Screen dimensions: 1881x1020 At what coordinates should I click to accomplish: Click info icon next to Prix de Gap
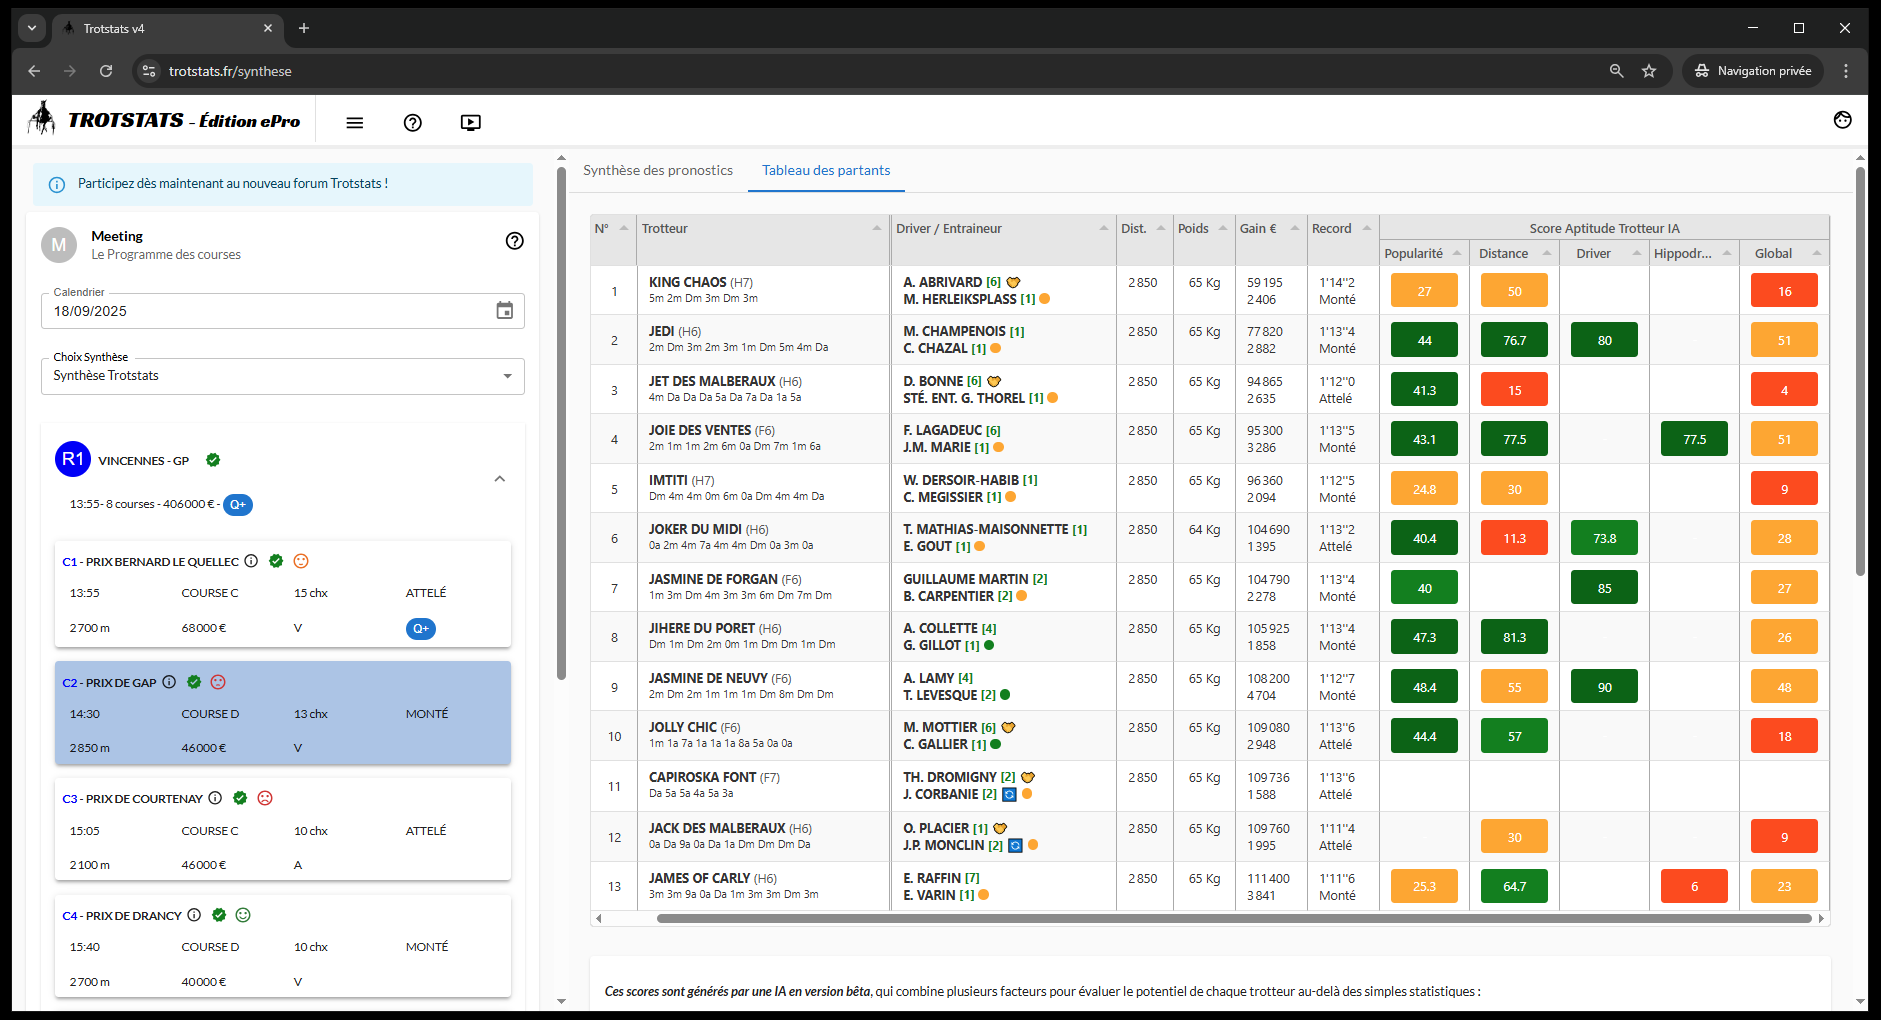pyautogui.click(x=169, y=682)
